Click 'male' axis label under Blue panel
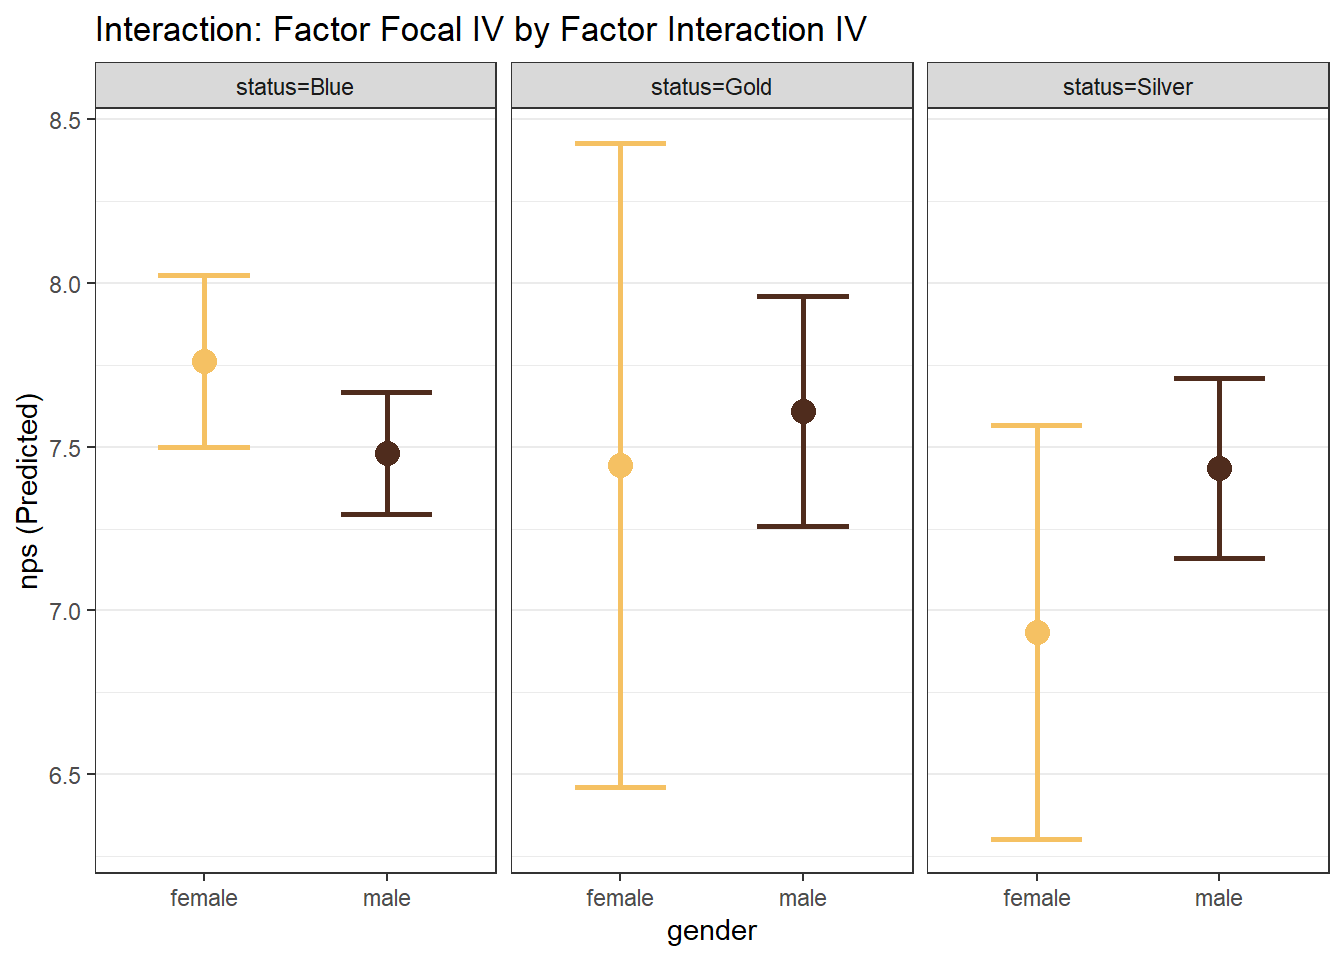 (387, 898)
